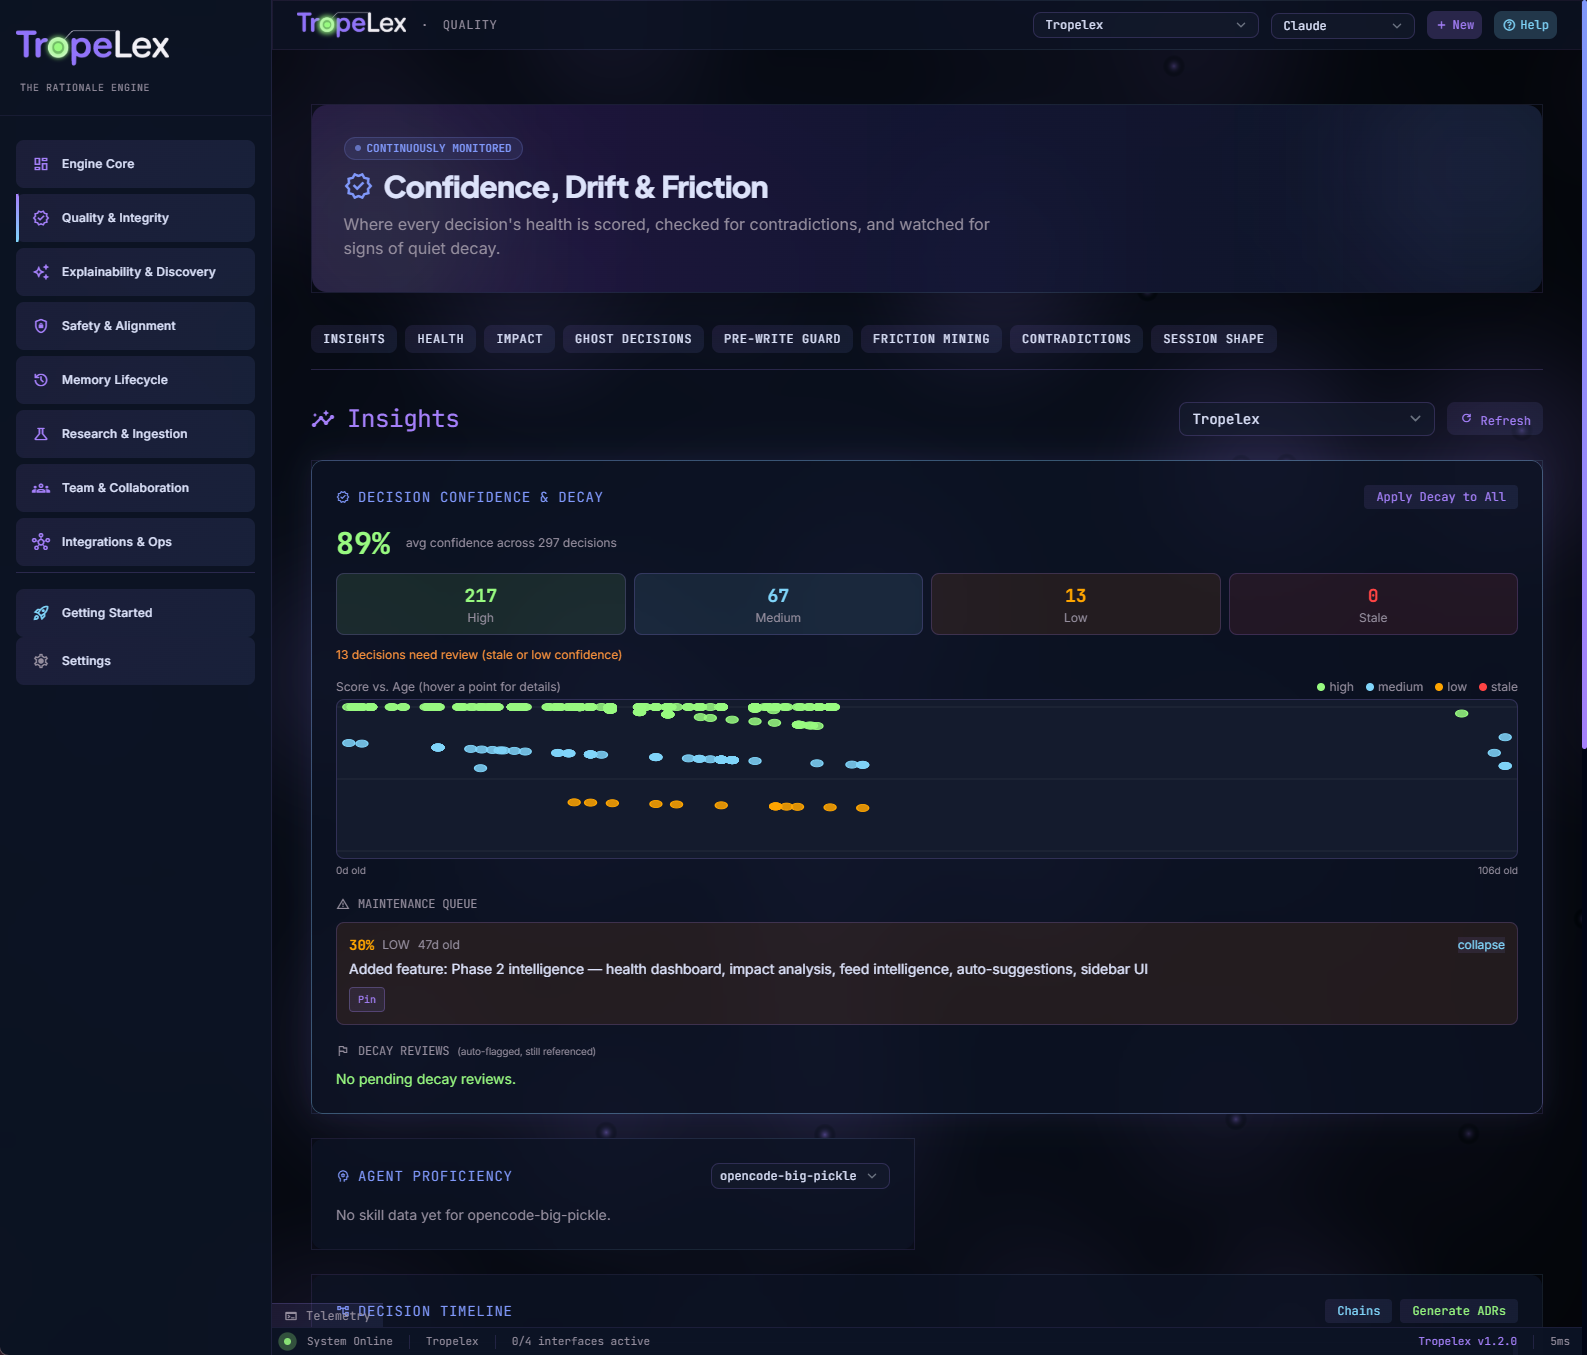
Task: Click the Decay Reviews flag icon
Action: point(343,1051)
